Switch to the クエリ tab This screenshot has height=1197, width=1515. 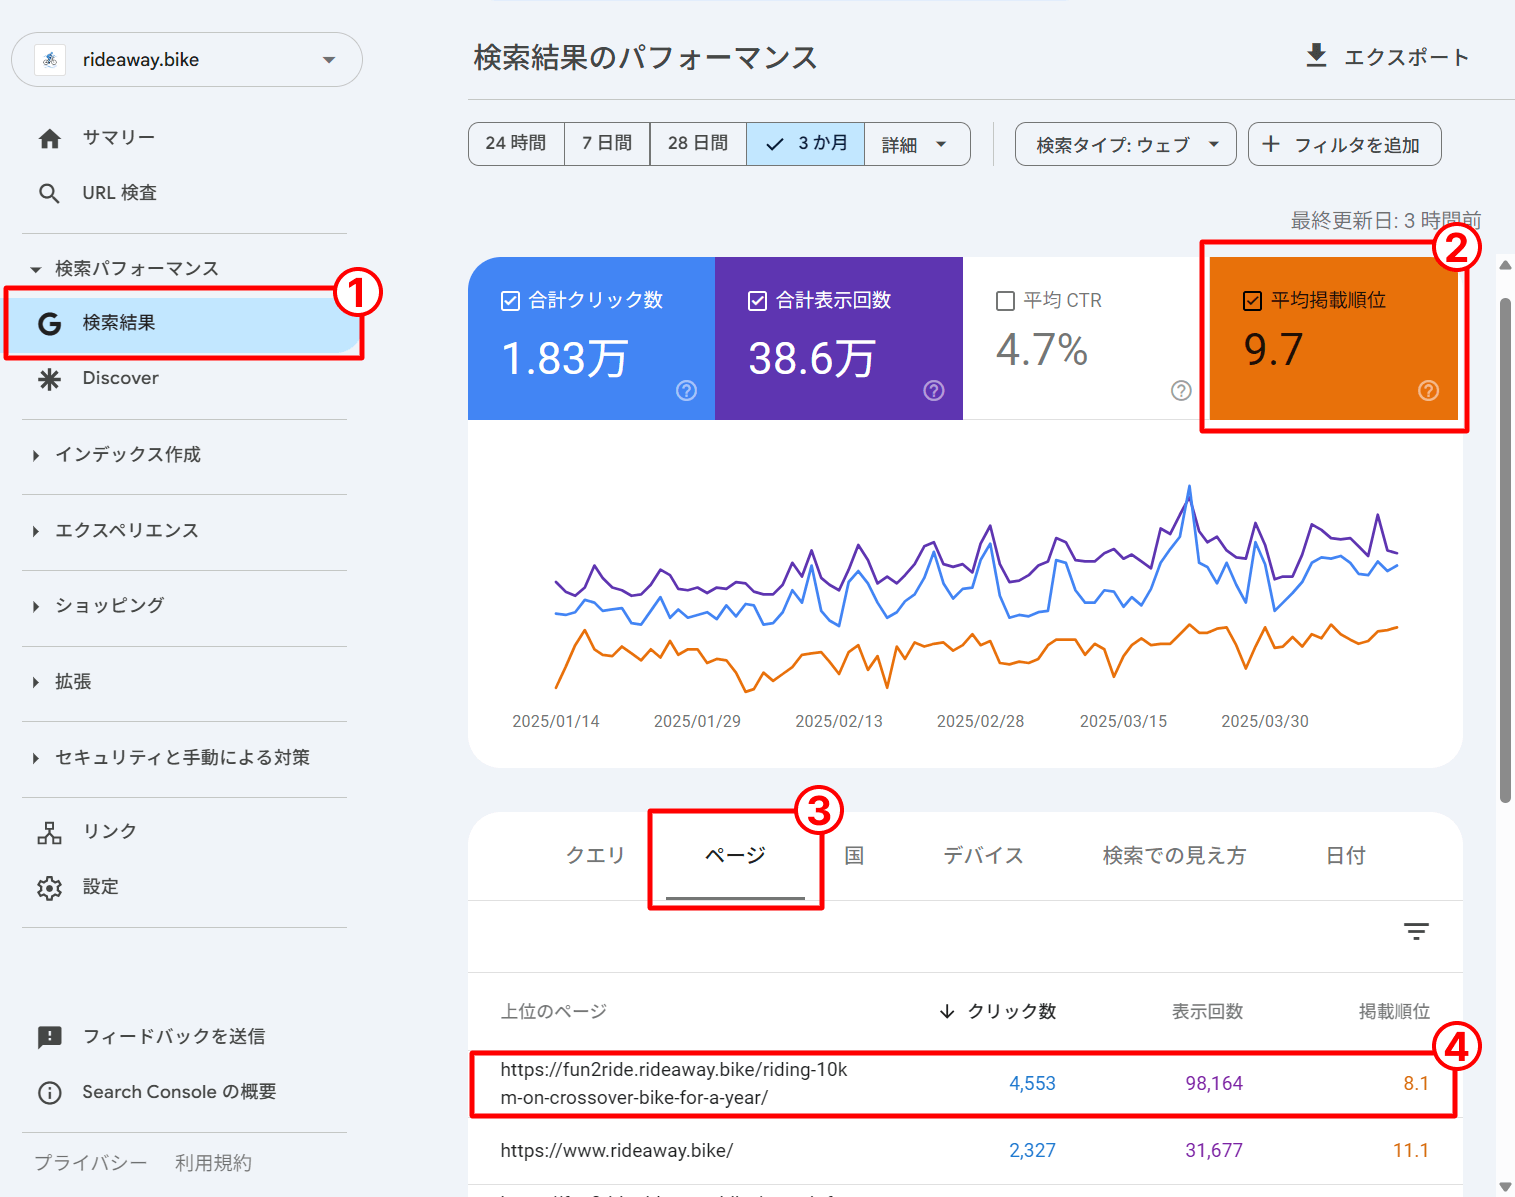coord(595,855)
